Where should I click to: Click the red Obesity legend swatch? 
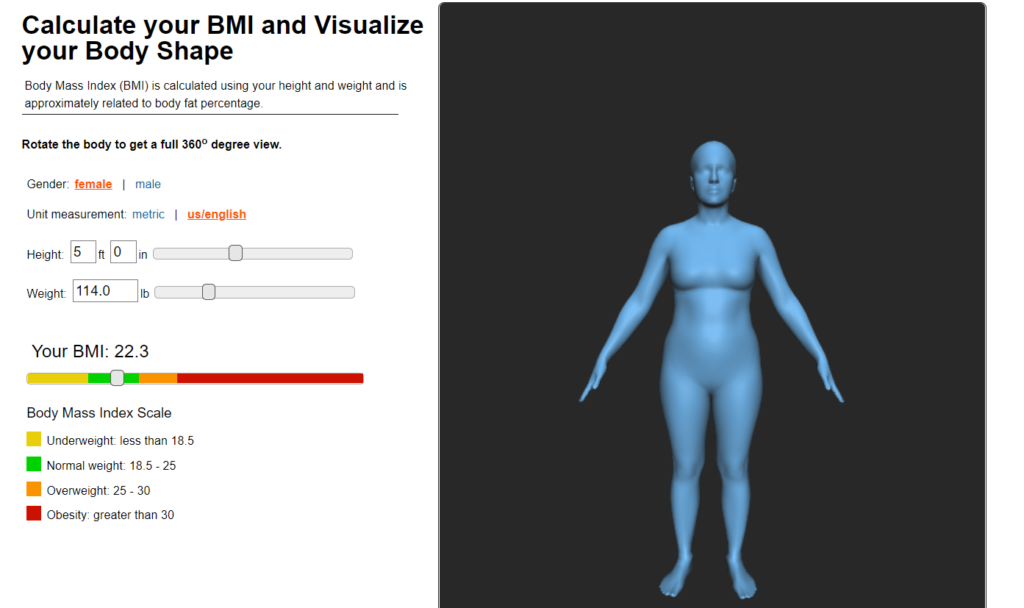click(34, 514)
